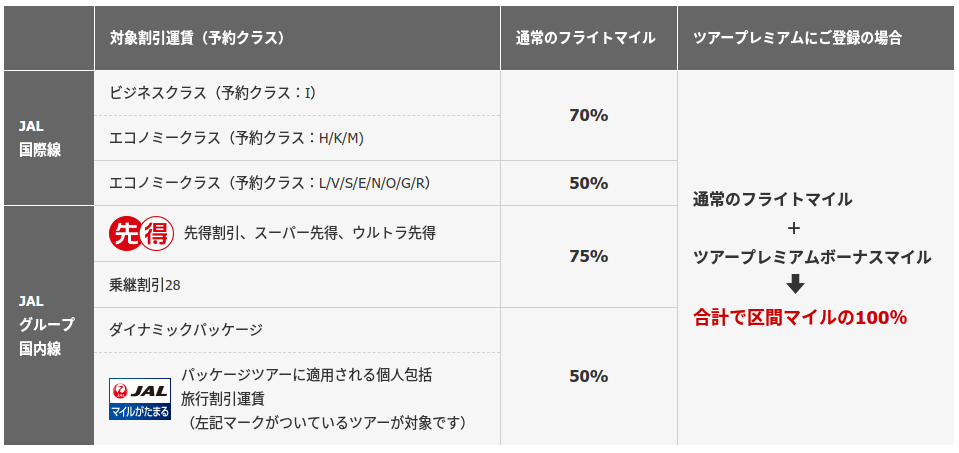
Task: Click the エコノミークラス H/K/M row
Action: click(297, 138)
